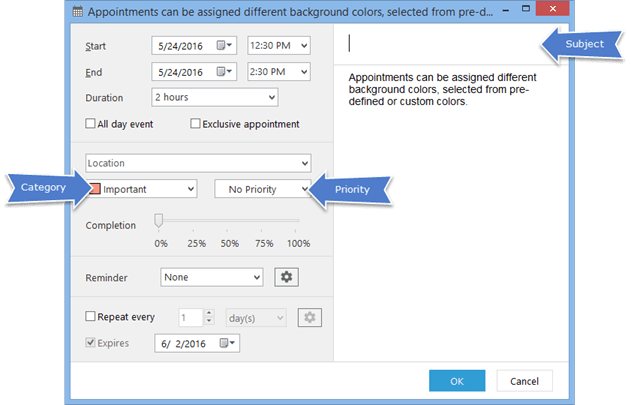Decrease the repeat interval with down arrow
This screenshot has height=405, width=631.
pyautogui.click(x=209, y=321)
